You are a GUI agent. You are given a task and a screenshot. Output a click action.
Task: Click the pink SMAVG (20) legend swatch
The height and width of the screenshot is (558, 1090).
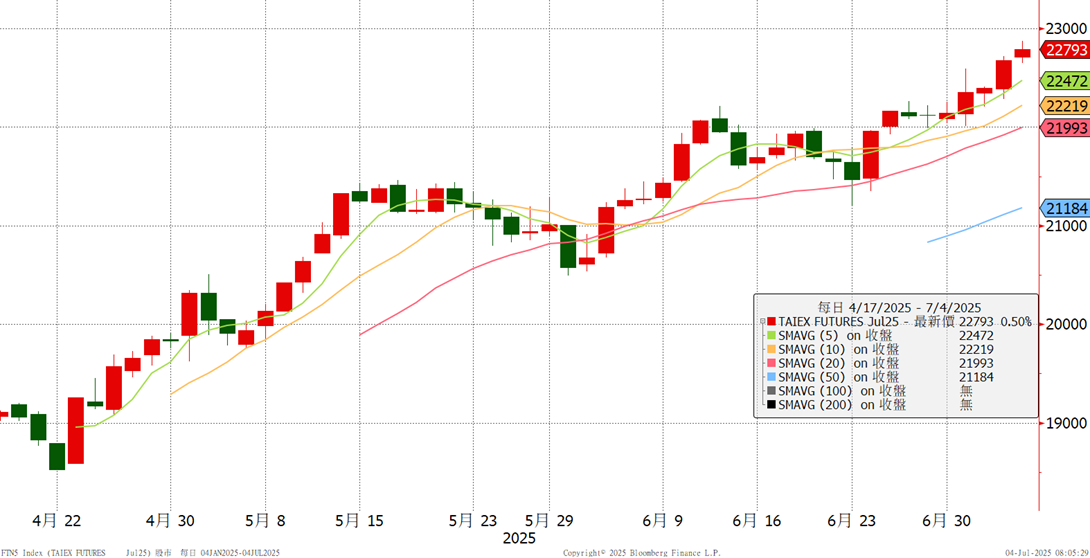pos(771,363)
